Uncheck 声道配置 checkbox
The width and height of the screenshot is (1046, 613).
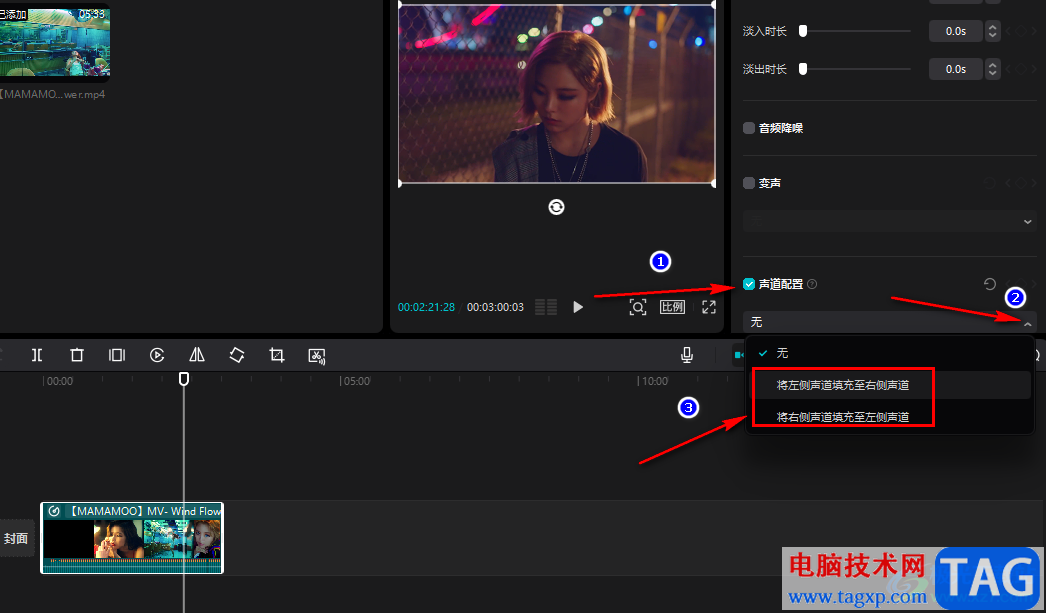point(749,284)
